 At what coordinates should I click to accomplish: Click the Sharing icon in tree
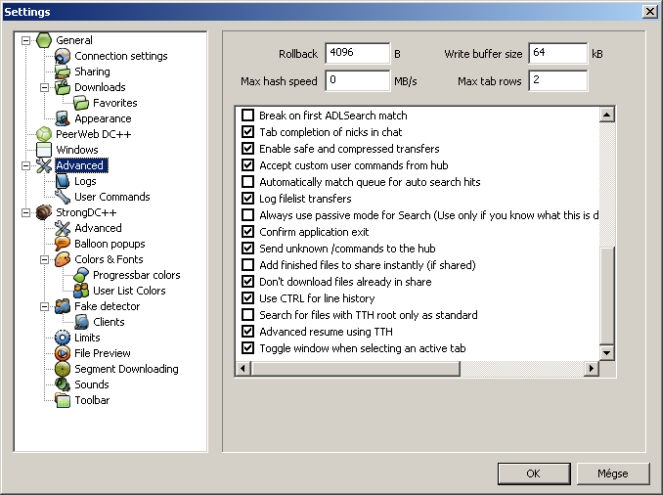pyautogui.click(x=63, y=72)
